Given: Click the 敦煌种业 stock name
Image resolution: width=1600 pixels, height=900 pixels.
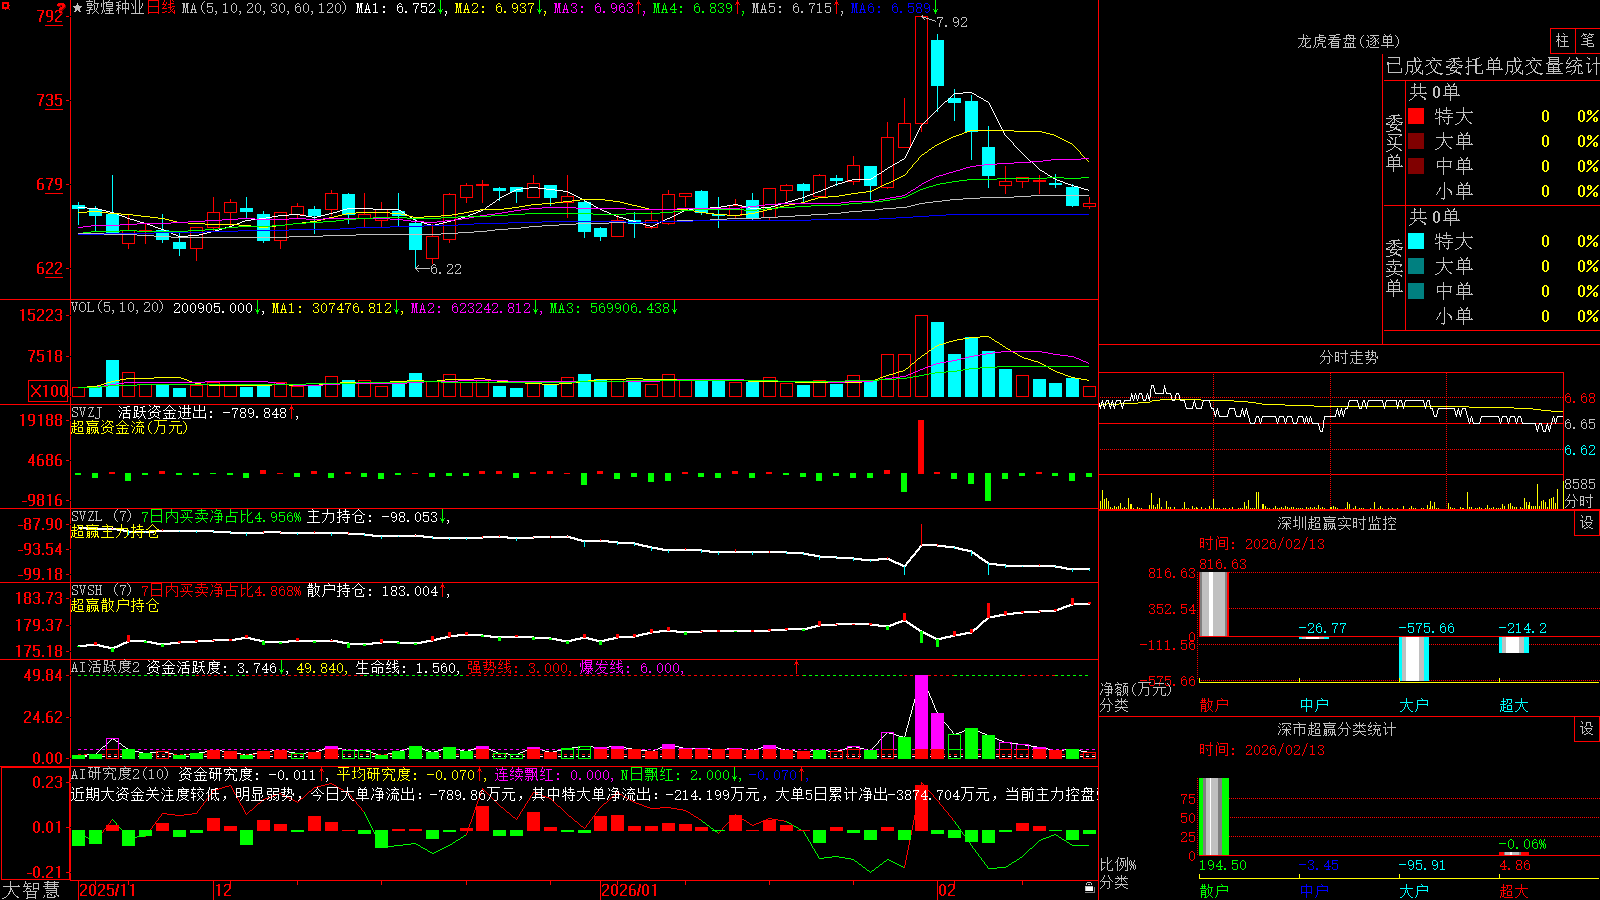Looking at the screenshot, I should pos(115,8).
